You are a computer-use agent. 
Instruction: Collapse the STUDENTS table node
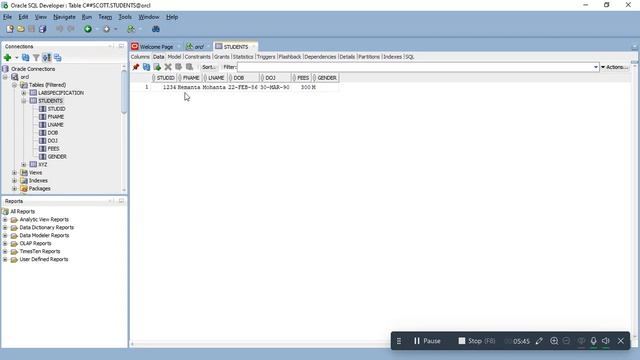(24, 101)
